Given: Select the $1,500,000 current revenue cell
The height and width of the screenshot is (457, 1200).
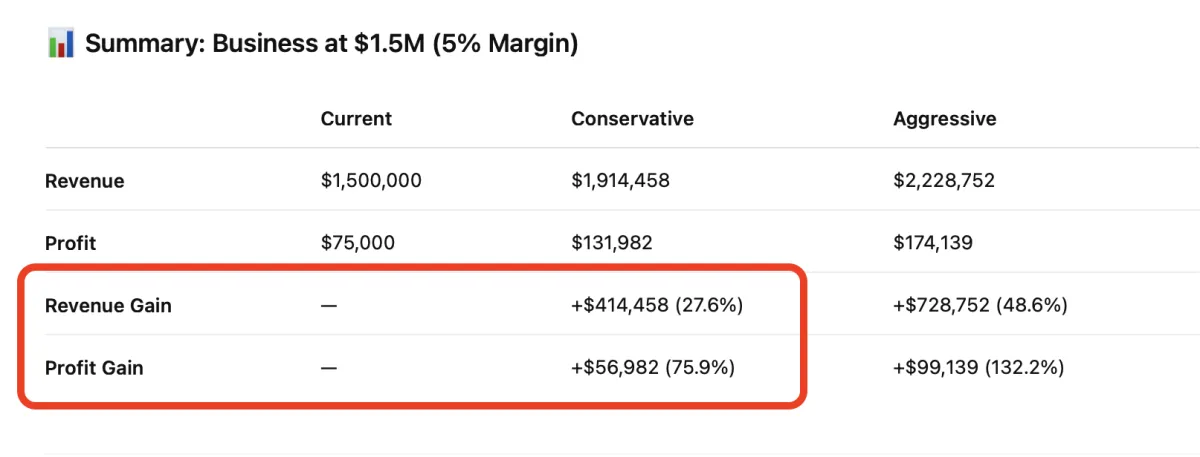Looking at the screenshot, I should [371, 181].
